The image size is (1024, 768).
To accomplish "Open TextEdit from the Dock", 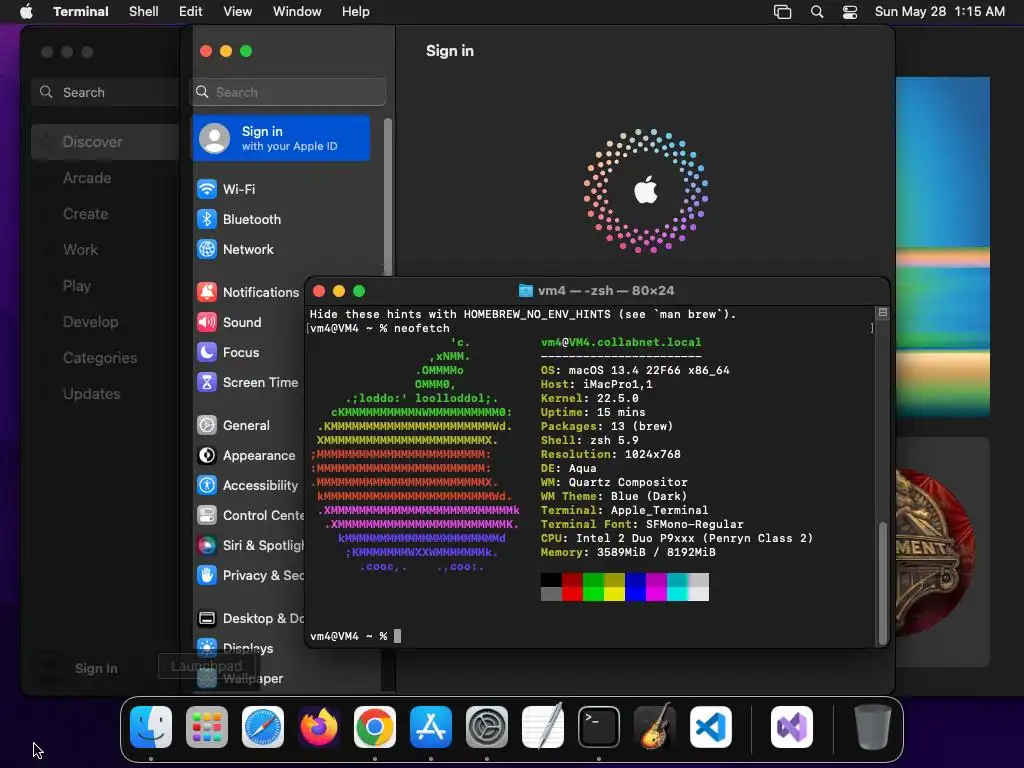I will [x=543, y=727].
